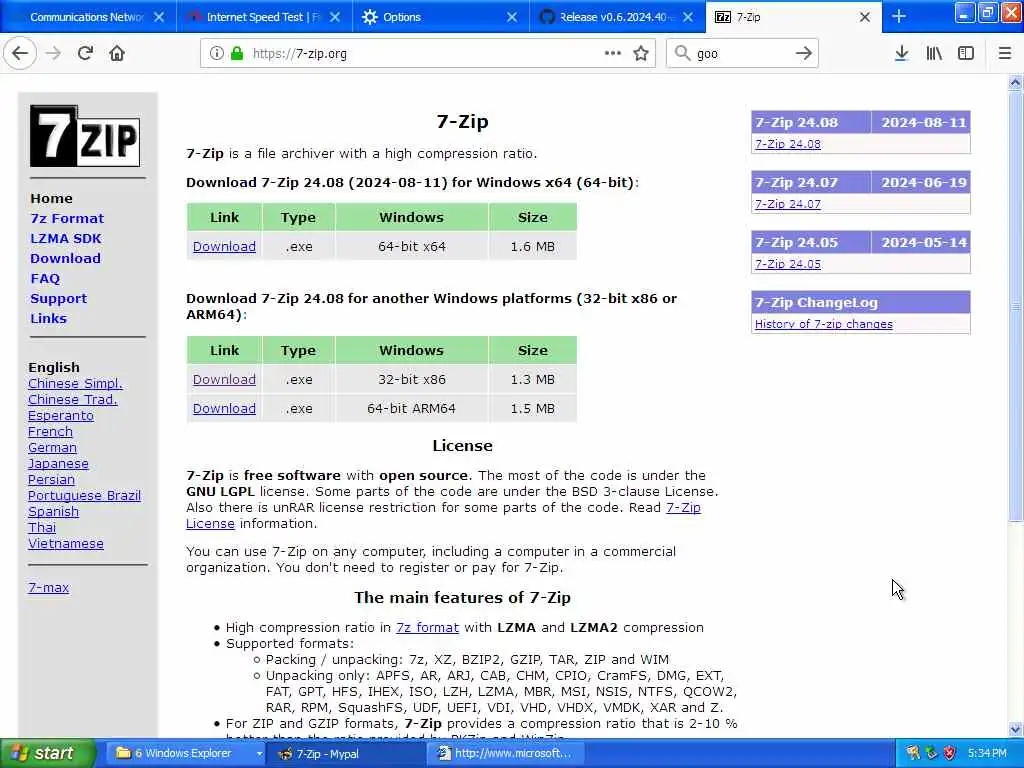Open Download page in sidebar
Viewport: 1024px width, 768px height.
[65, 259]
